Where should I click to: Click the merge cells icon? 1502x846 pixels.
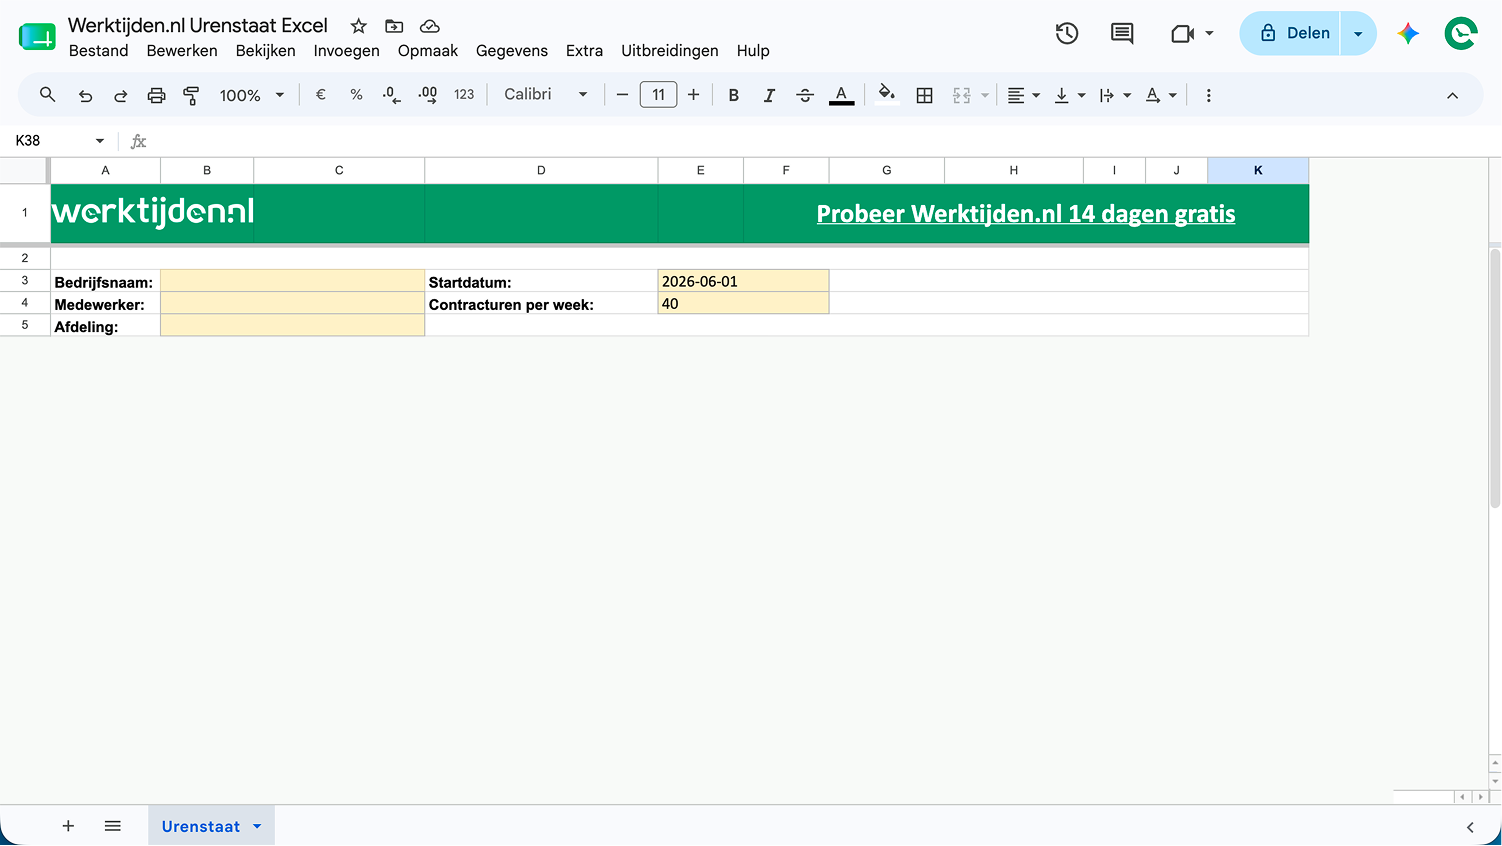[x=962, y=95]
